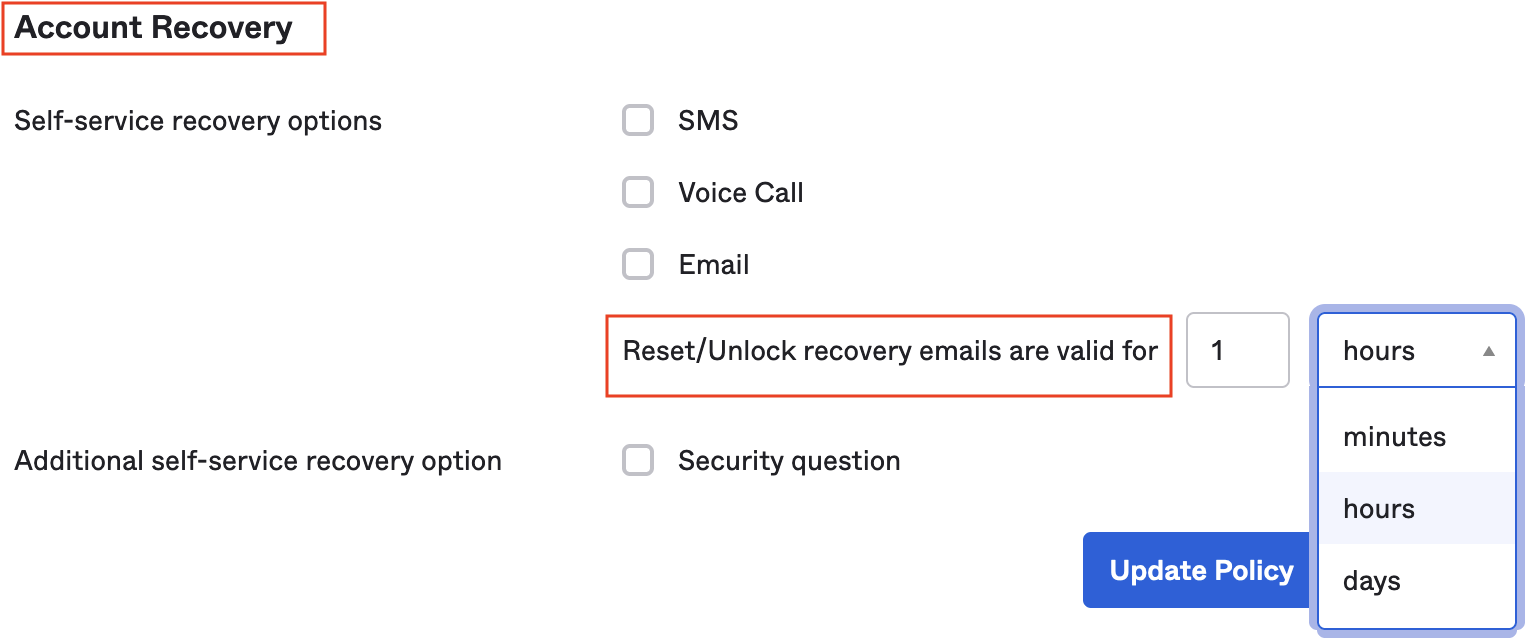Image resolution: width=1528 pixels, height=640 pixels.
Task: Click the "Reset/Unlock recovery emails are valid for" label
Action: (889, 351)
